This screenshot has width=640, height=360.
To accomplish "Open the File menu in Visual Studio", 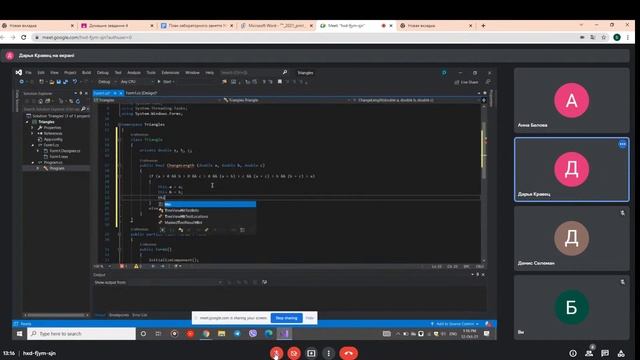I will coord(28,73).
